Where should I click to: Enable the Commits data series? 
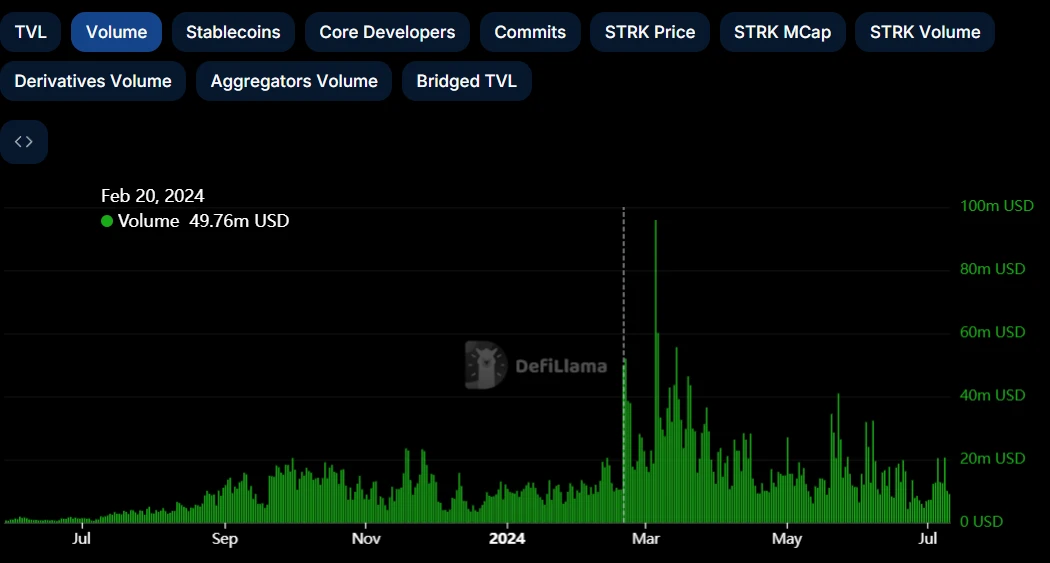(530, 32)
